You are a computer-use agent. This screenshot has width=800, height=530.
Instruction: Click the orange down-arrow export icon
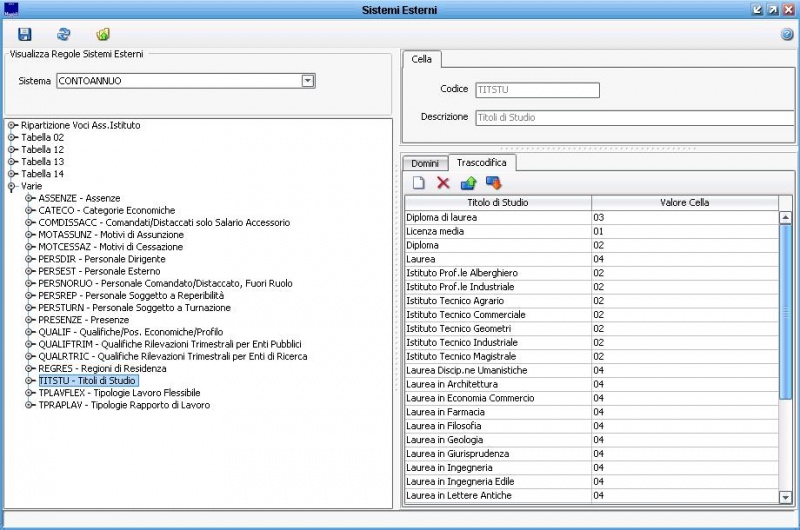493,182
